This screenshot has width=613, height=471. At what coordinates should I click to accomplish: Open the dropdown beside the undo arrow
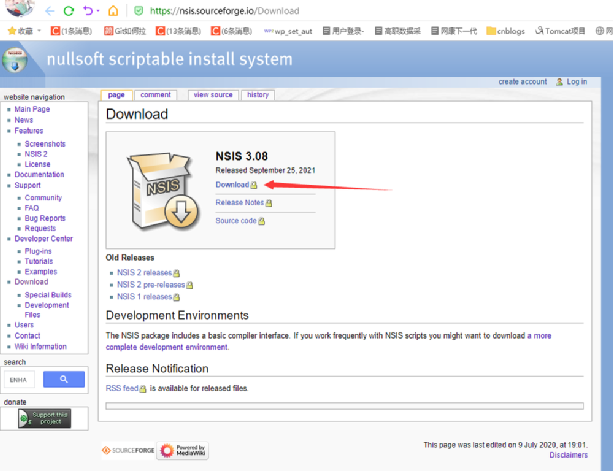tap(98, 11)
